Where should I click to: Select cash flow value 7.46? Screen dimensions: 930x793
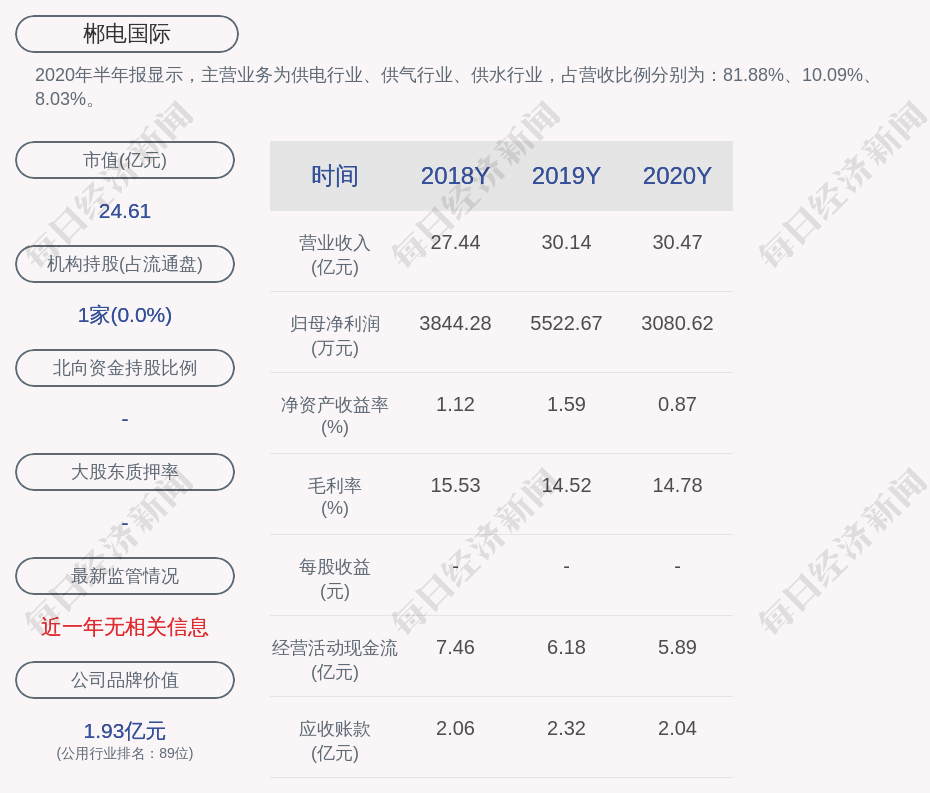tap(455, 647)
